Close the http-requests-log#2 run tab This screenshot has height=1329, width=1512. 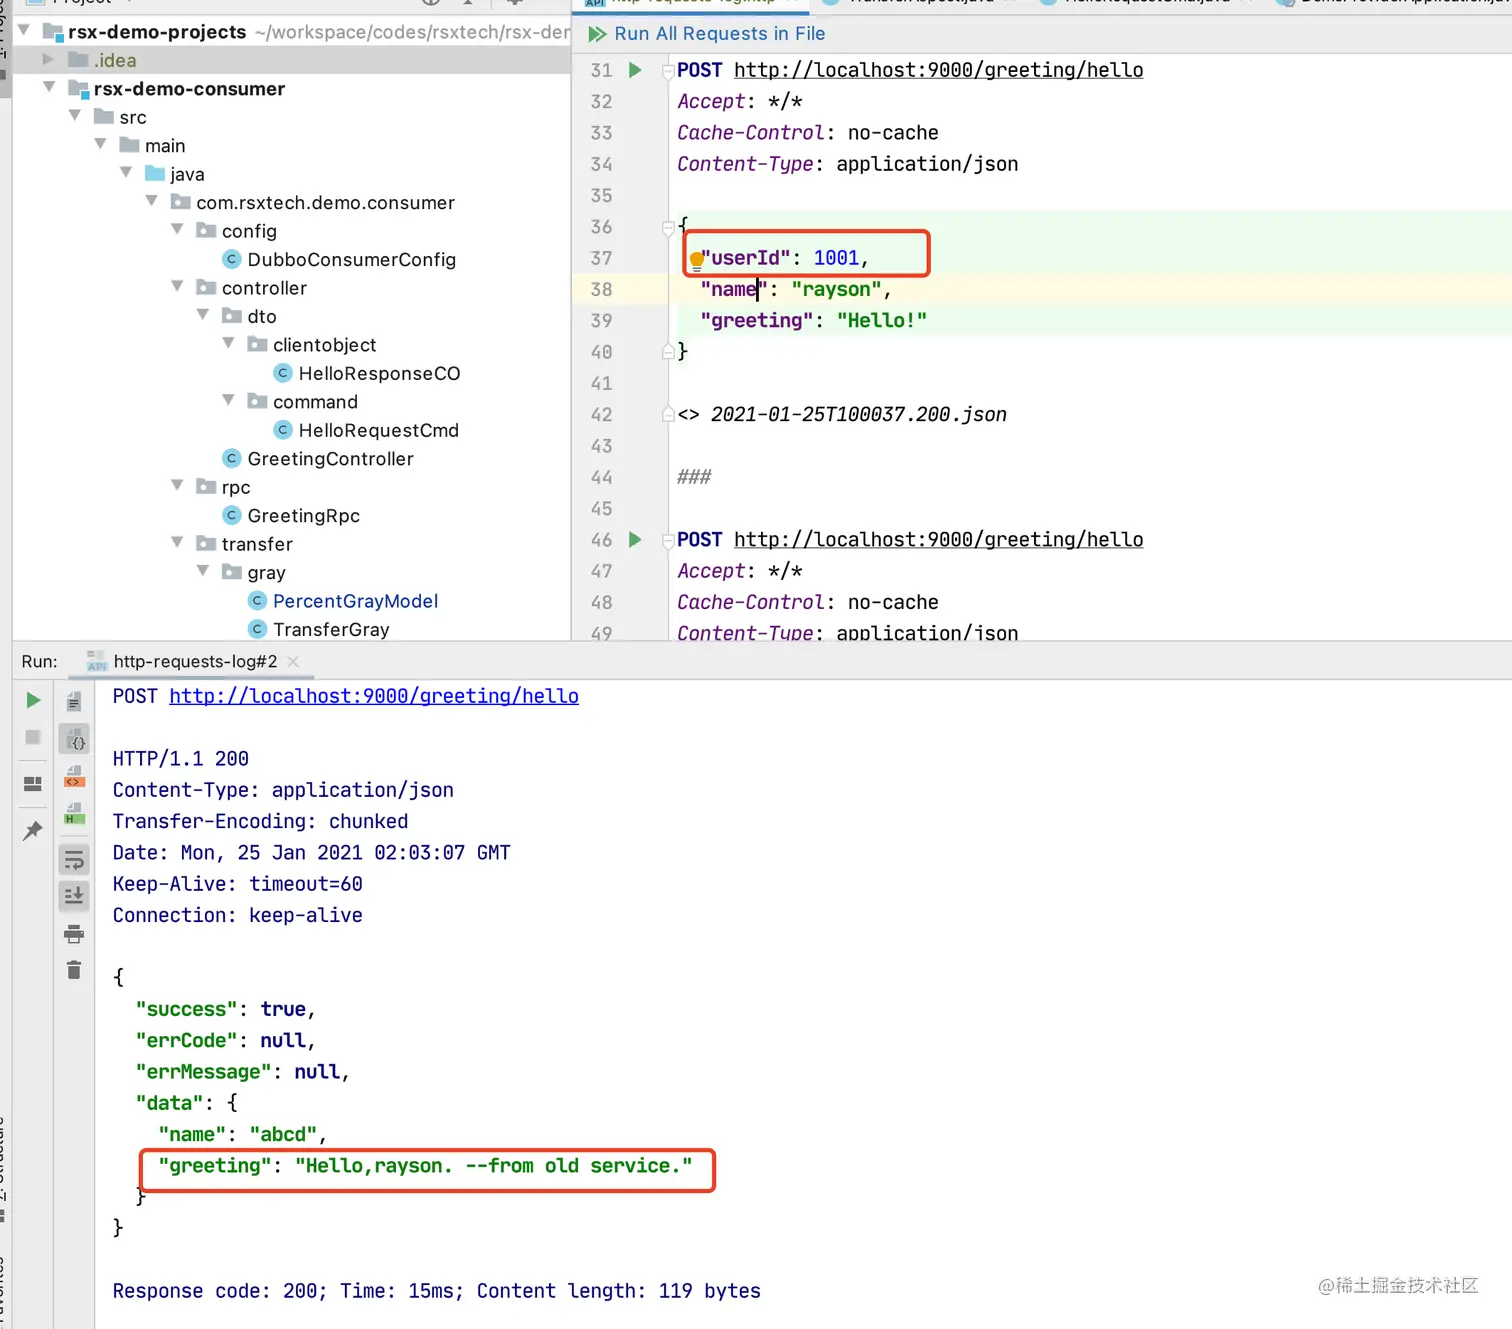(x=293, y=662)
